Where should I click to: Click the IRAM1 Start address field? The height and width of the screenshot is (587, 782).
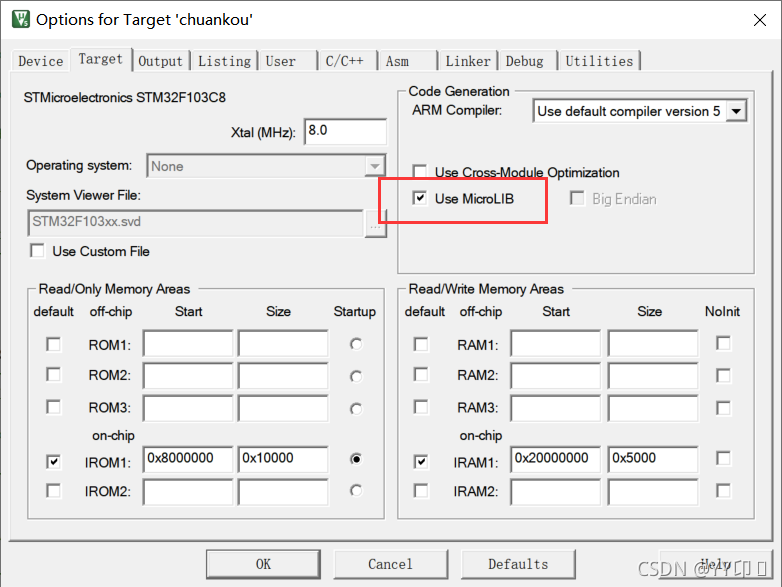pyautogui.click(x=556, y=459)
